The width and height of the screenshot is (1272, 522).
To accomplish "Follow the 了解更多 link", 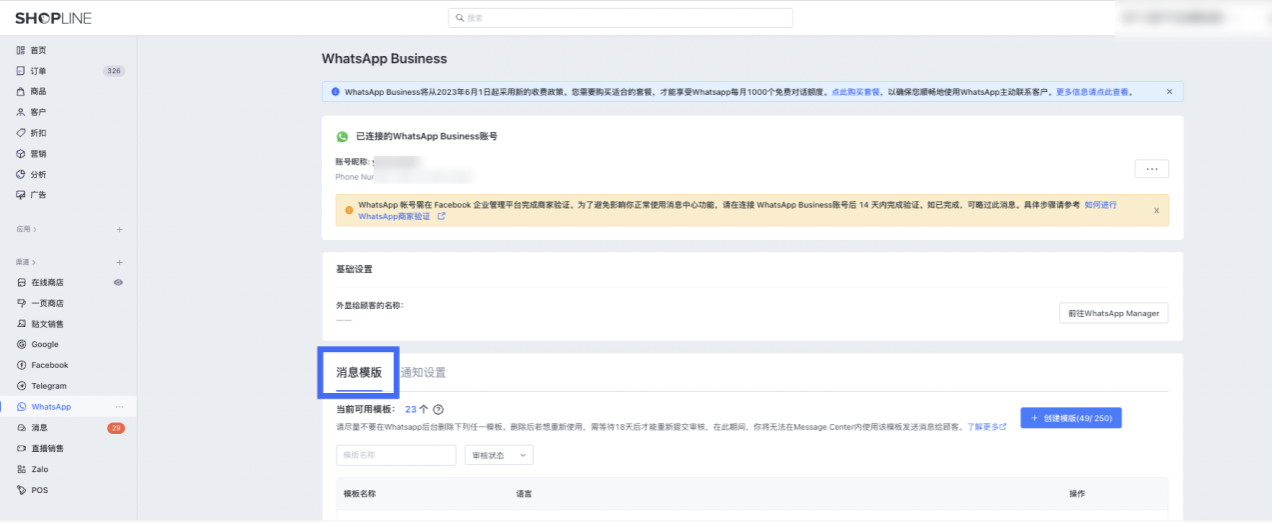I will [x=986, y=426].
